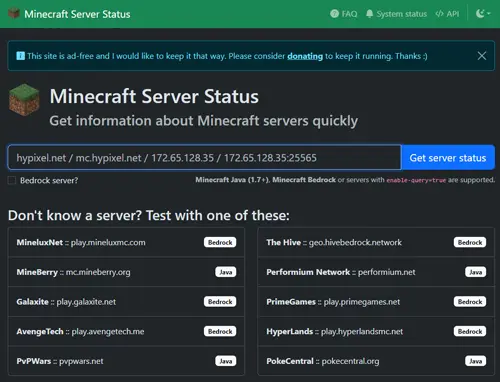Click the Bedrock badge on The Hive row

click(470, 242)
